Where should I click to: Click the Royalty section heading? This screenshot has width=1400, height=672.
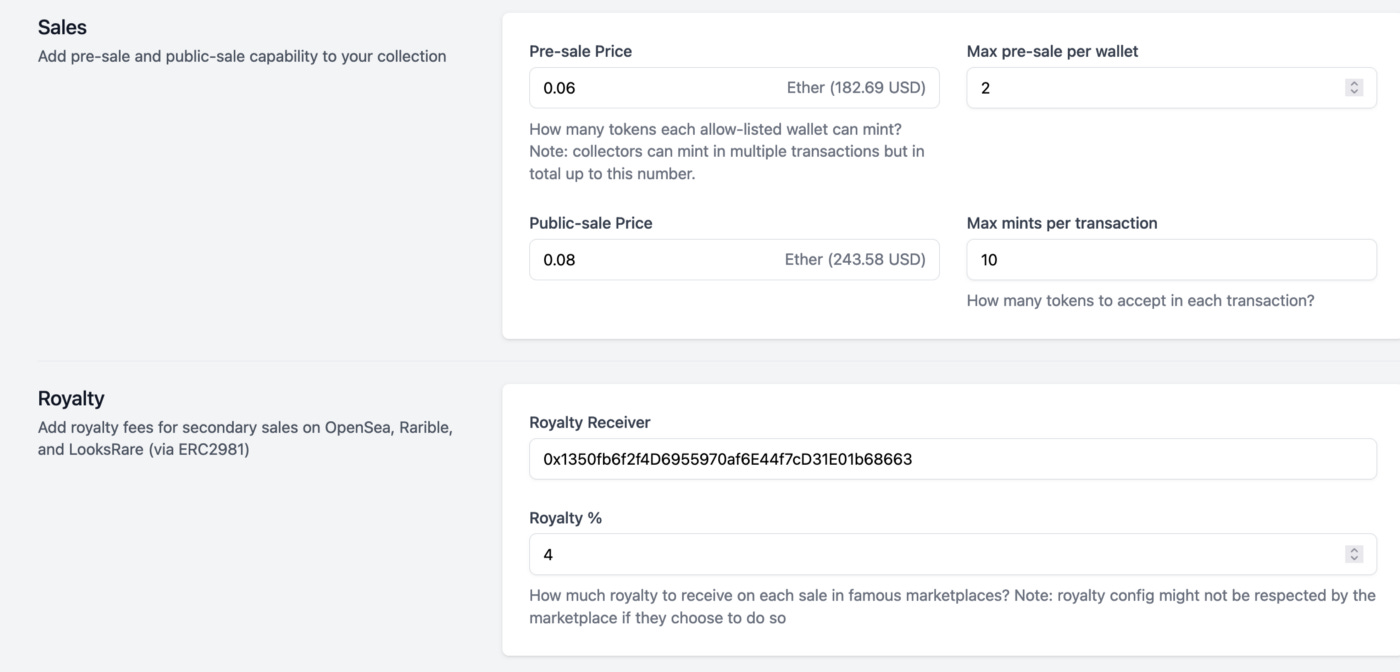click(71, 398)
